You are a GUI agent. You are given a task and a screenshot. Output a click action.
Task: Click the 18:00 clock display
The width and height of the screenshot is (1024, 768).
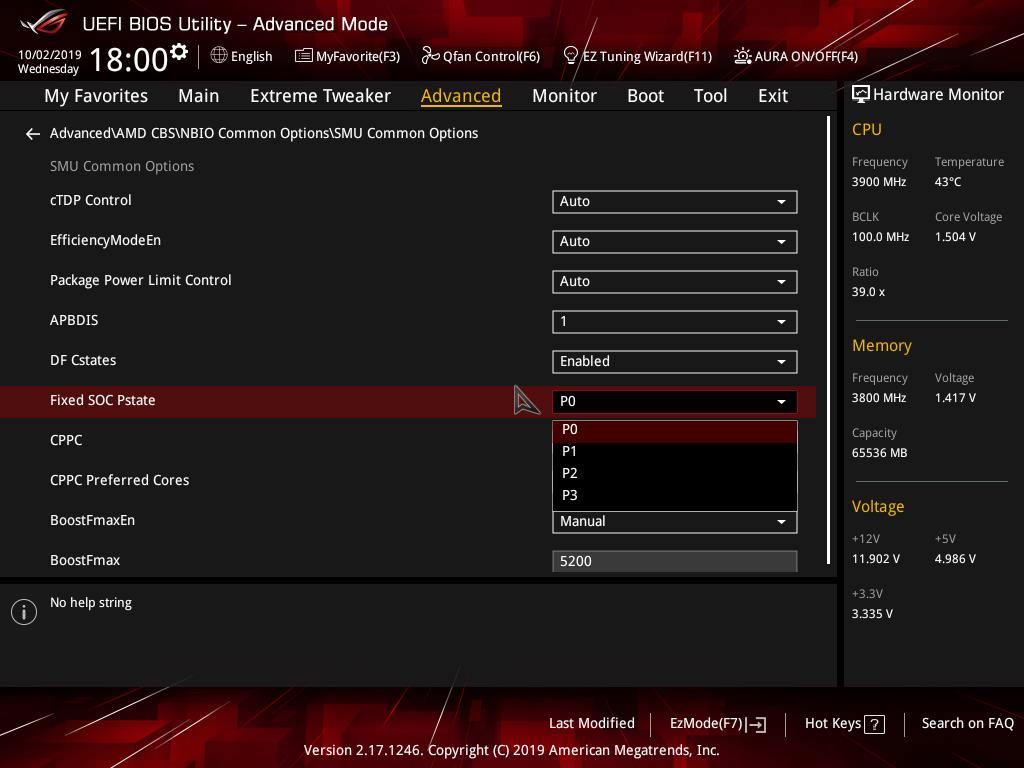(x=129, y=59)
